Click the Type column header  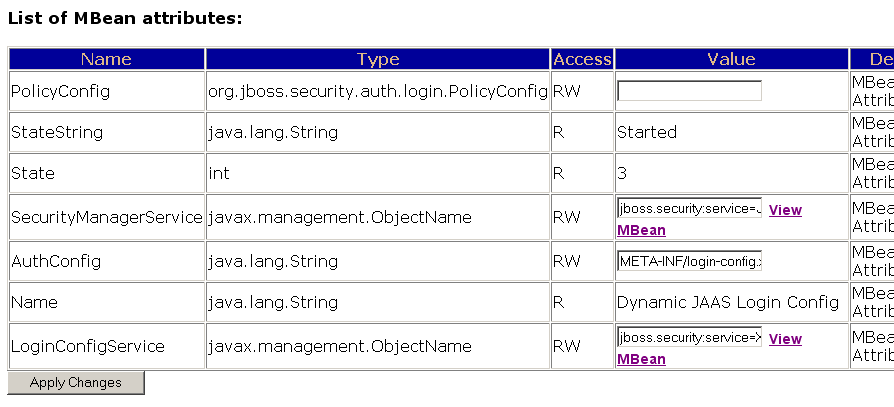pos(377,59)
